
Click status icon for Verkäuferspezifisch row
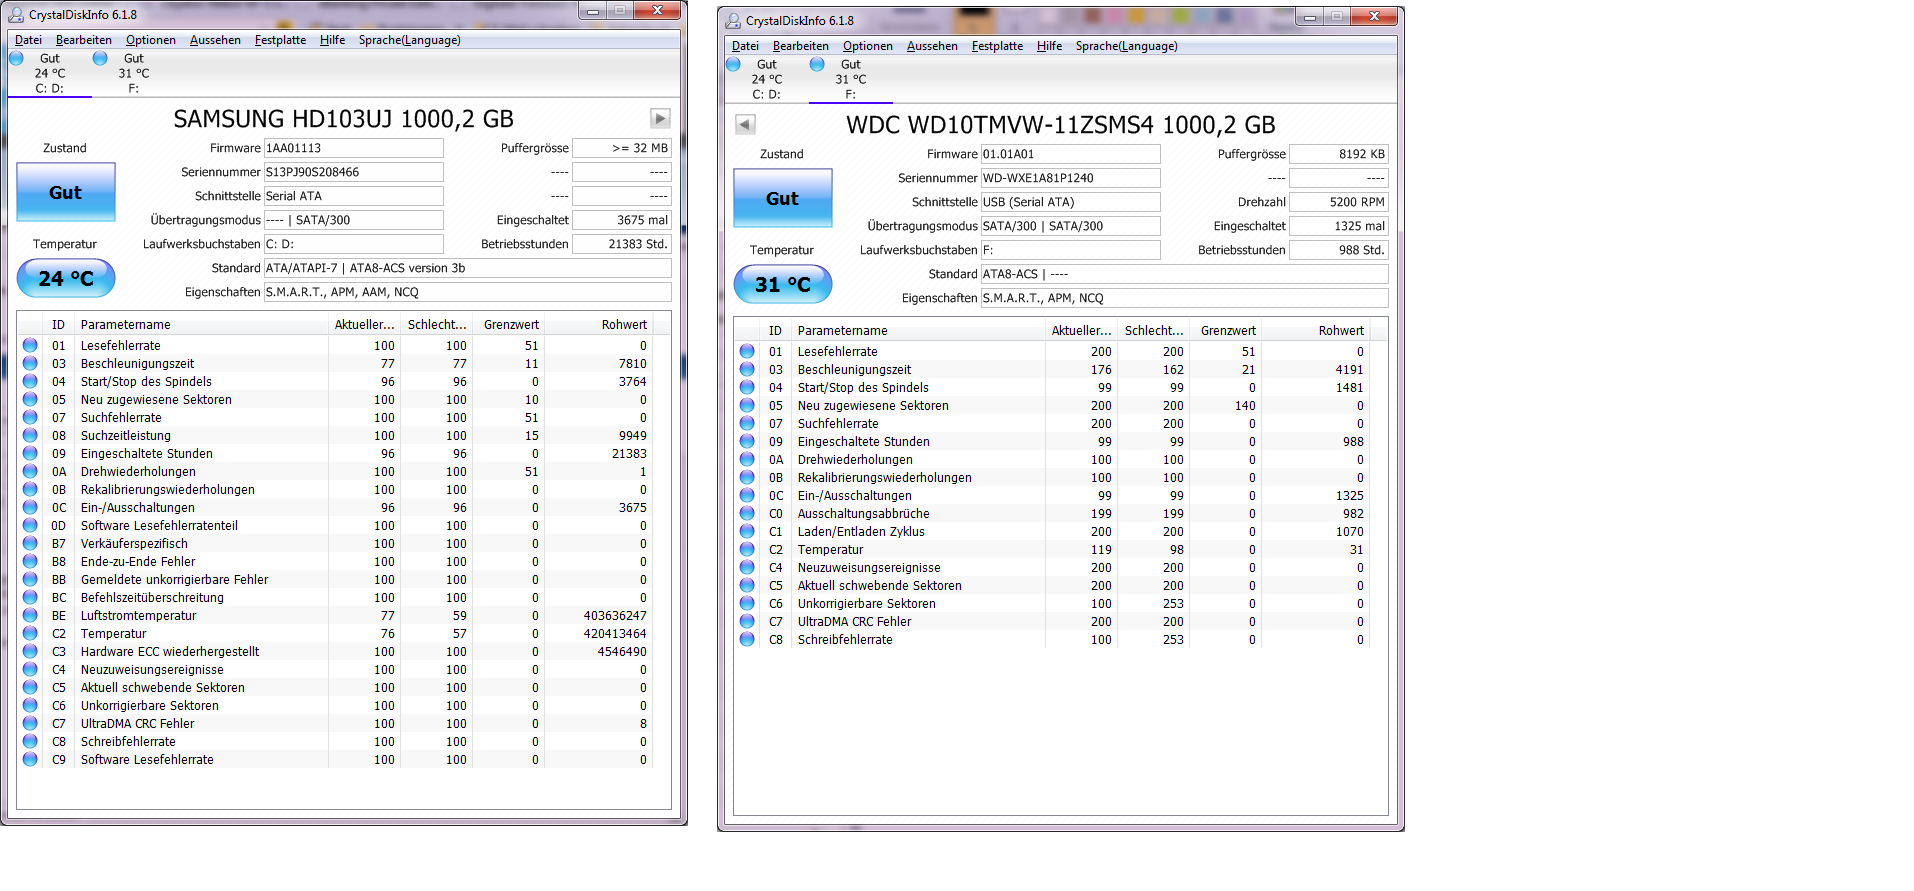click(x=30, y=543)
